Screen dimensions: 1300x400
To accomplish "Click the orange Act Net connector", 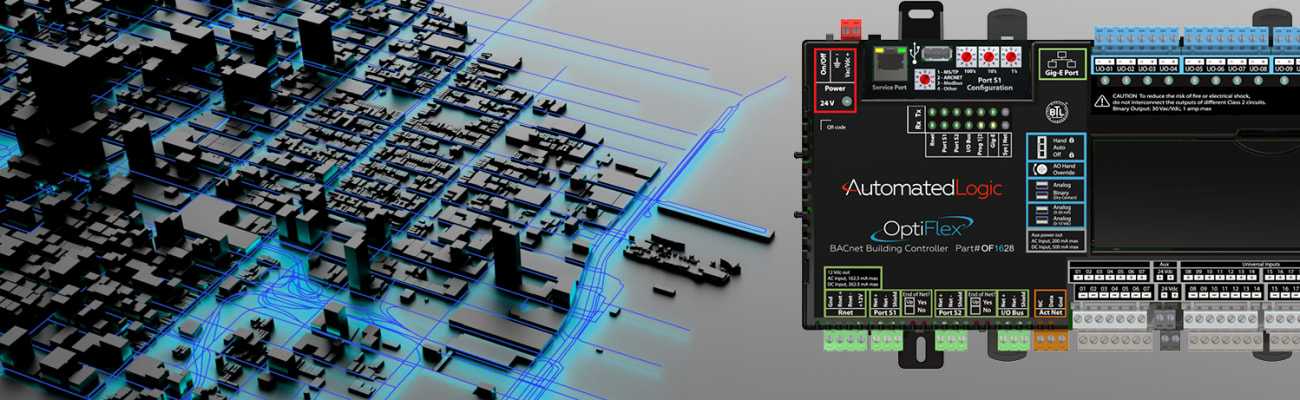I will (x=1051, y=338).
